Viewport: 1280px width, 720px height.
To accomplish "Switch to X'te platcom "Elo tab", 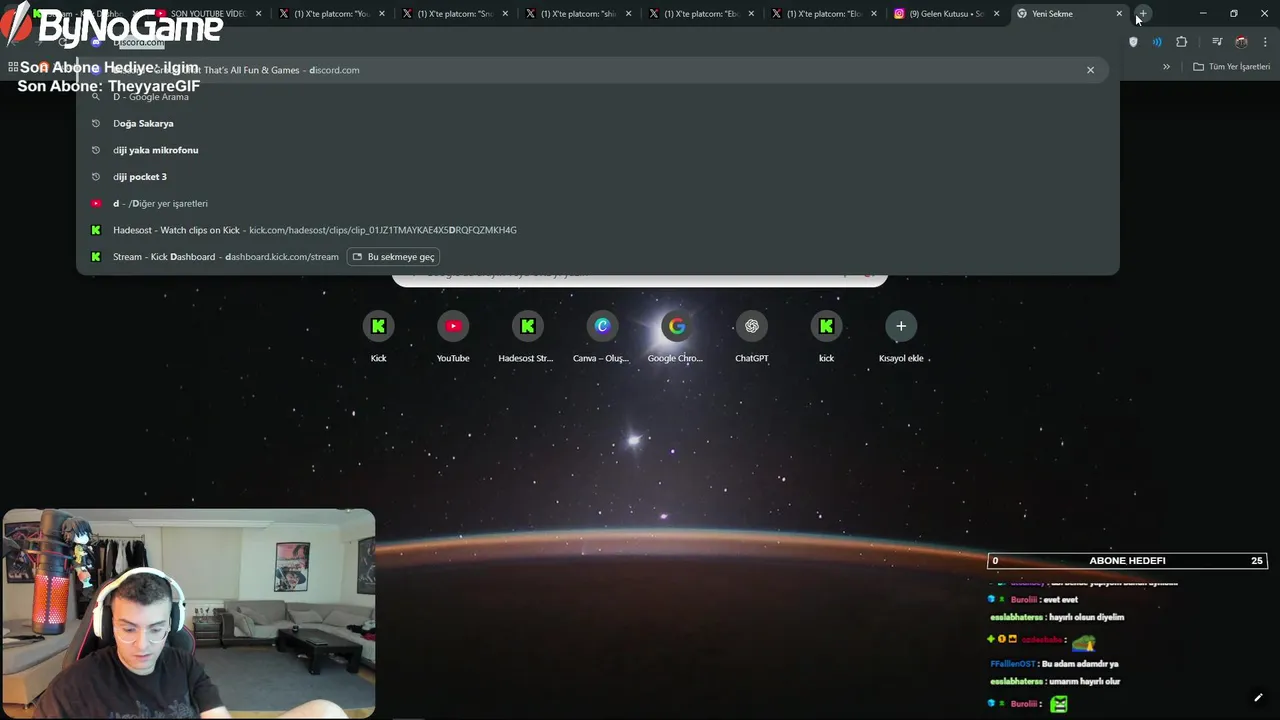I will 825,14.
